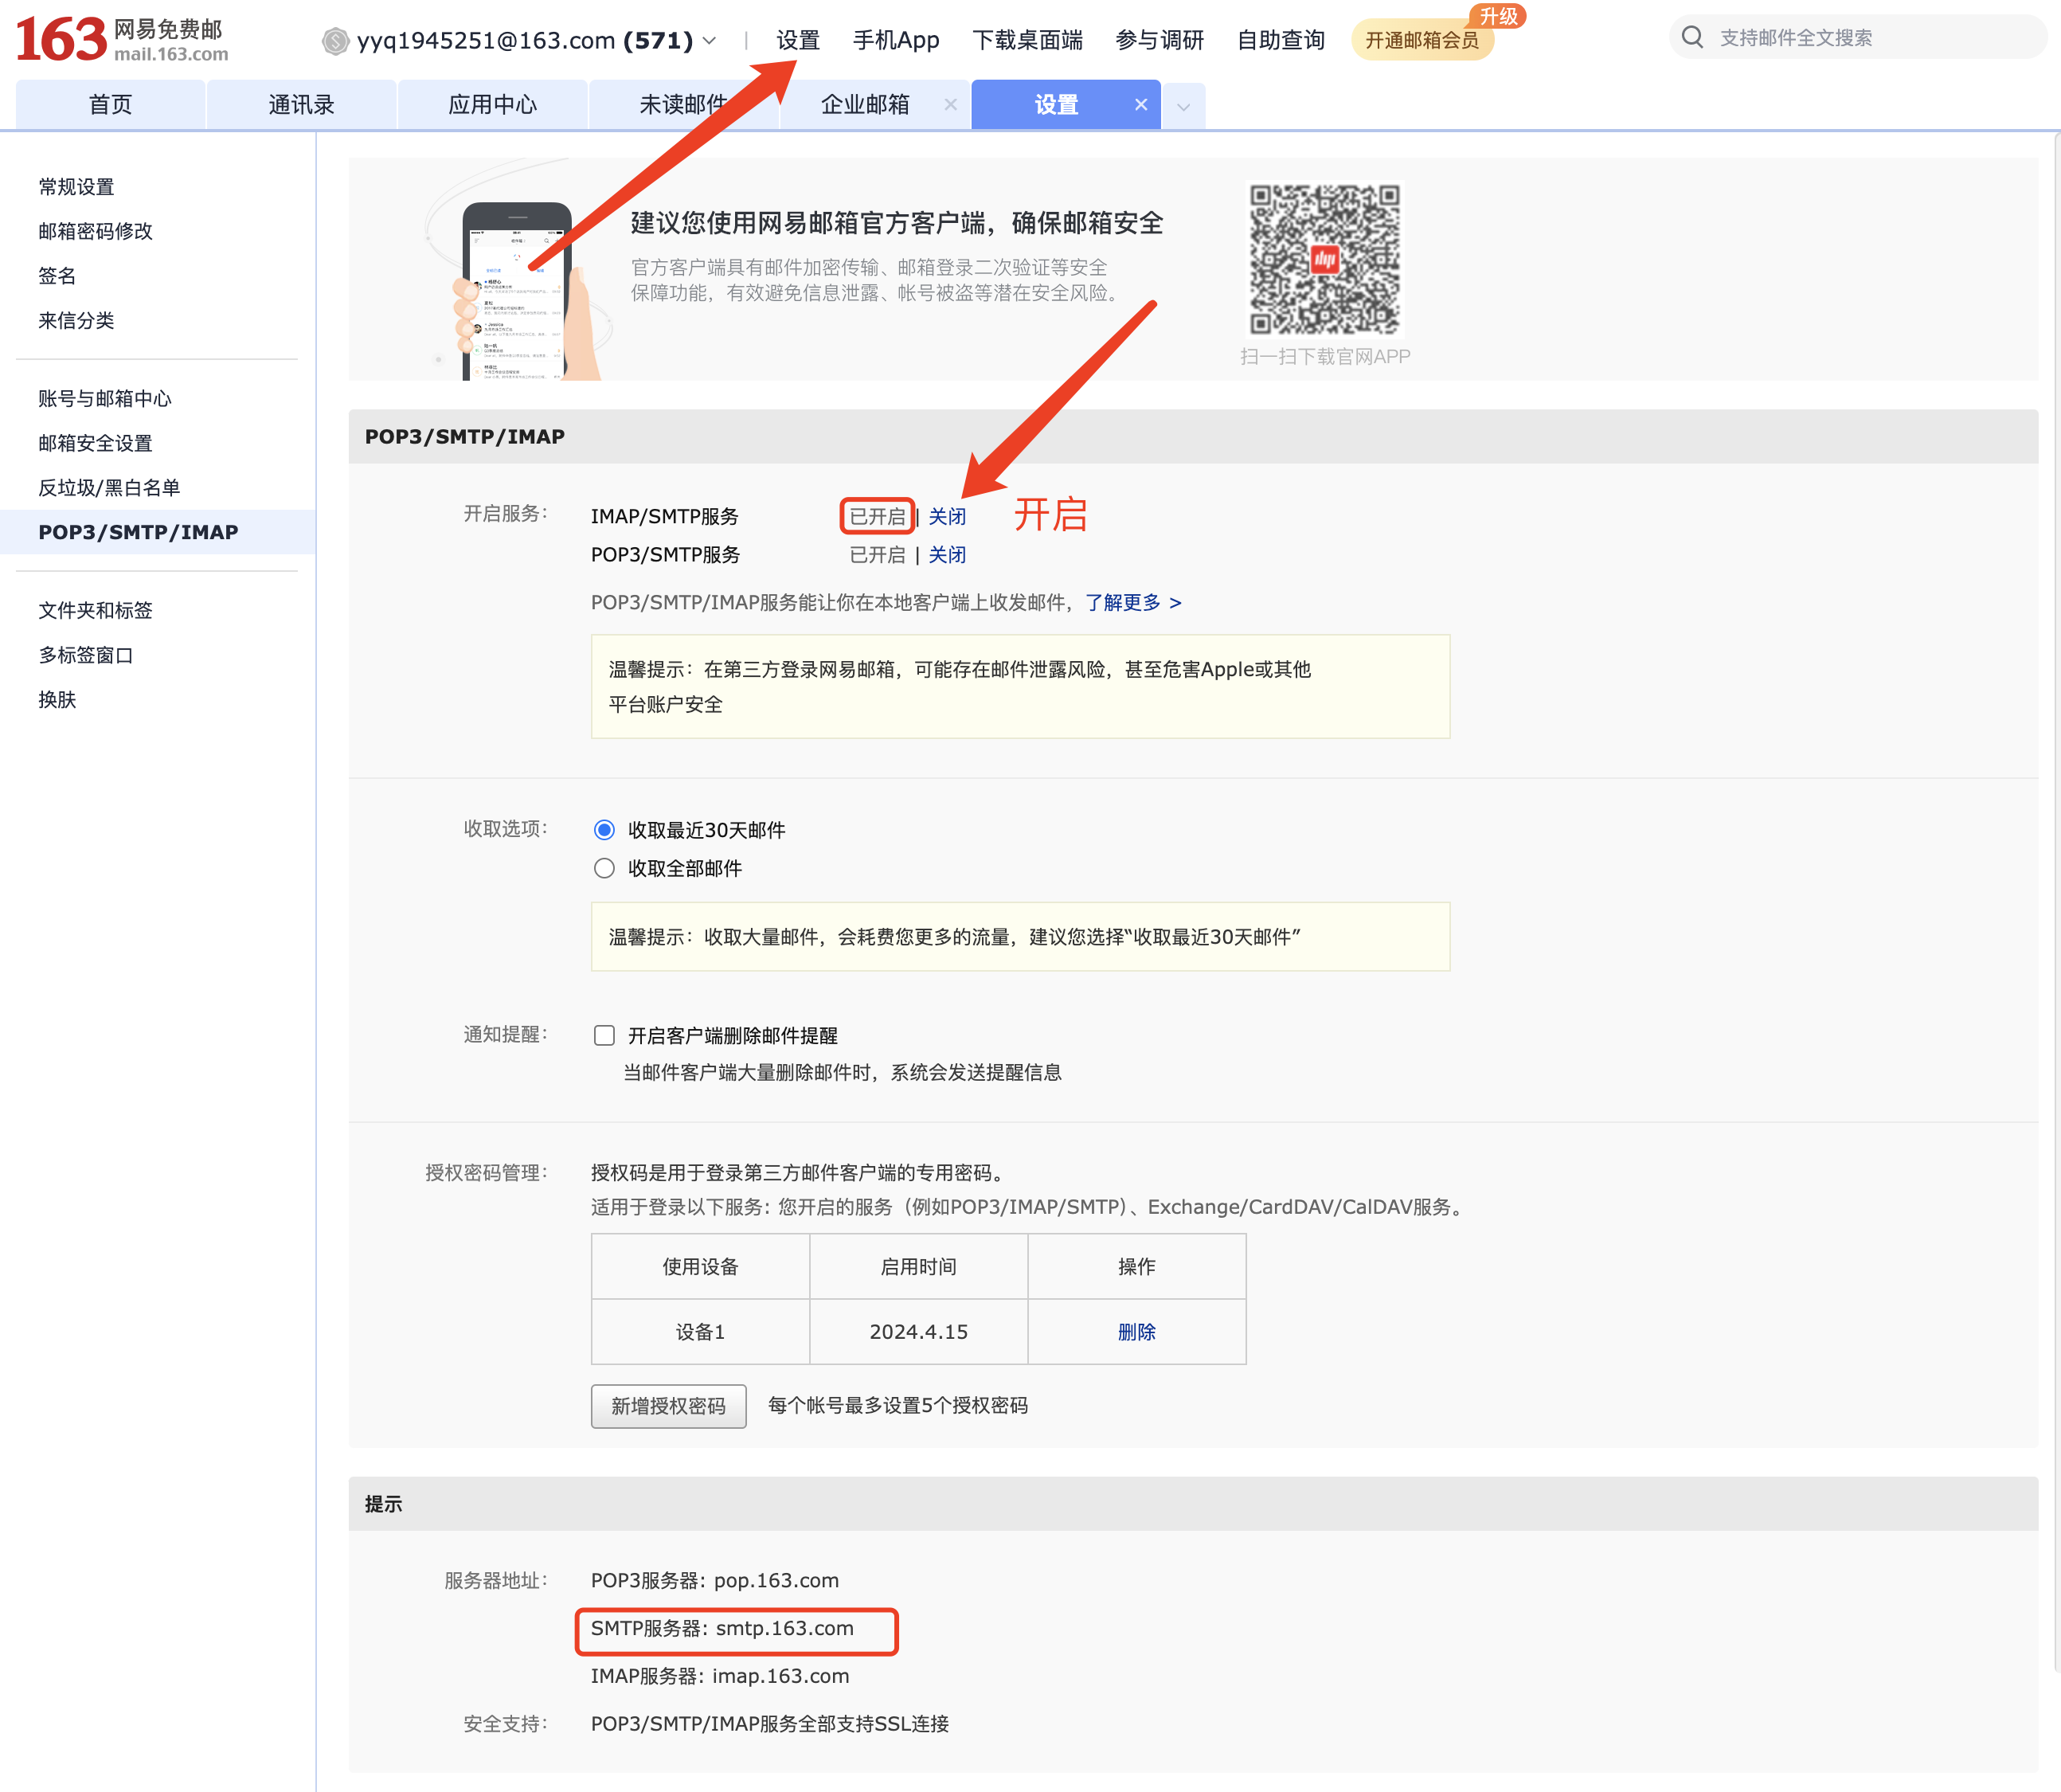Click the POP3服务器: pop.163.com text
2061x1792 pixels.
click(x=714, y=1581)
